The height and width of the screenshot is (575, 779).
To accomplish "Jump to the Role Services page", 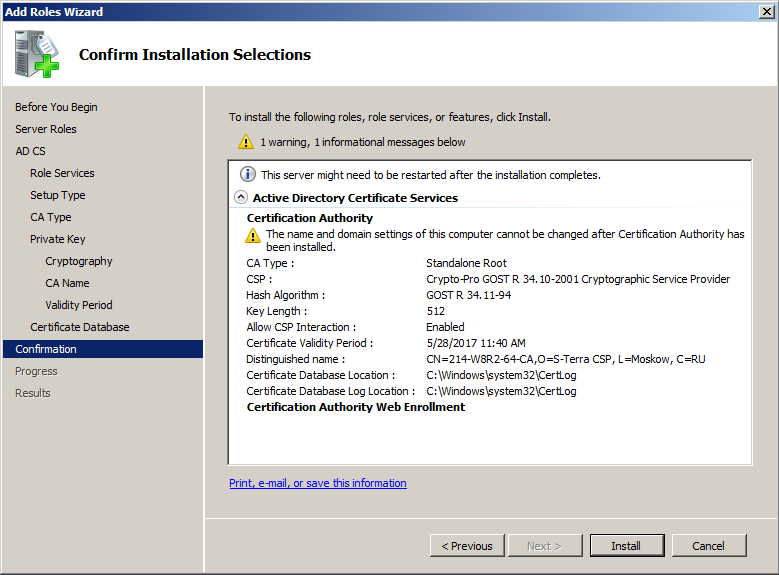I will [62, 173].
